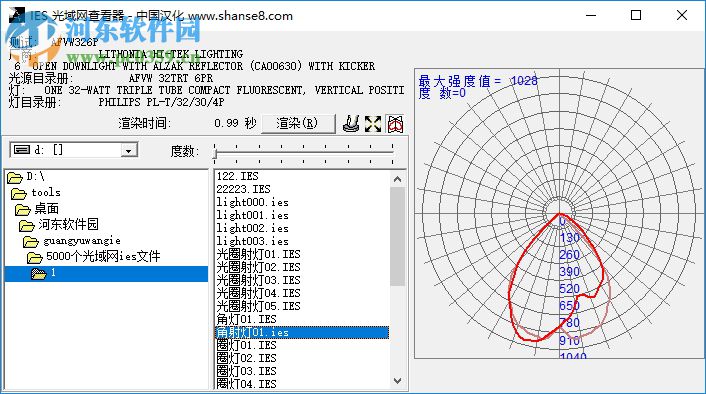Screen dimensions: 706x394
Task: Select file 光圈射灯03.IES
Action: [x=258, y=280]
